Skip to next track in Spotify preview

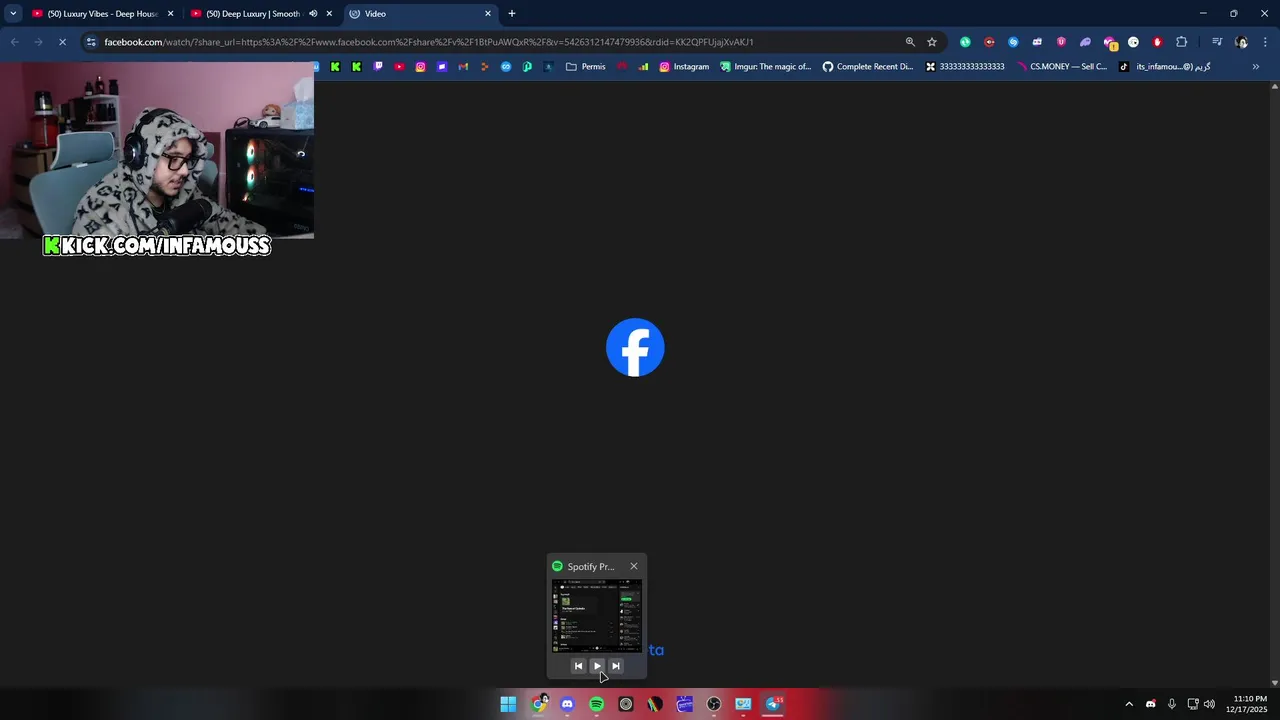click(616, 666)
